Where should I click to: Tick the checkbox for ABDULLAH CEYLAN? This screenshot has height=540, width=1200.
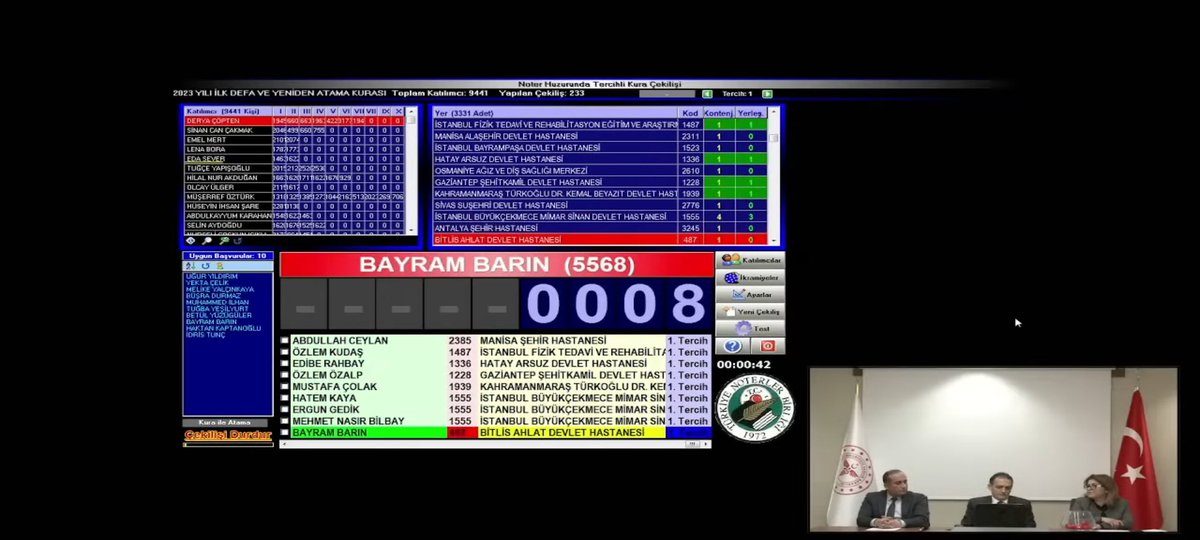click(x=285, y=341)
